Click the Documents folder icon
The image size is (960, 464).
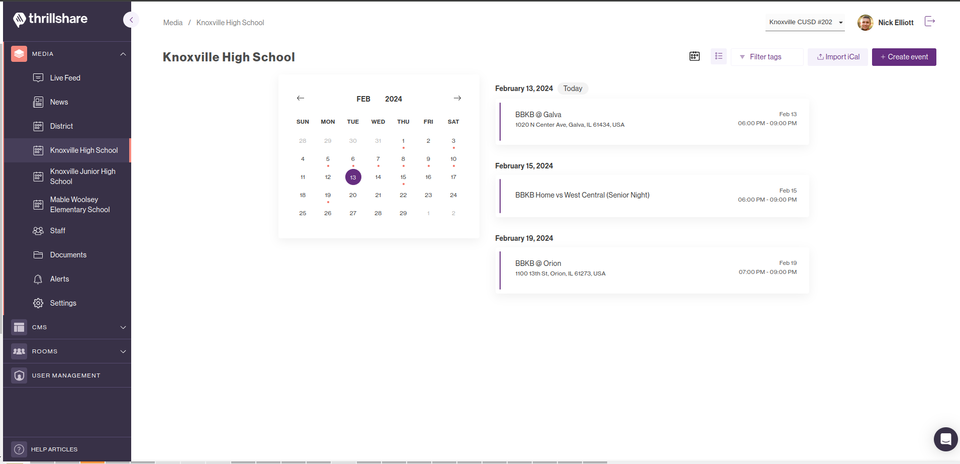coord(38,255)
